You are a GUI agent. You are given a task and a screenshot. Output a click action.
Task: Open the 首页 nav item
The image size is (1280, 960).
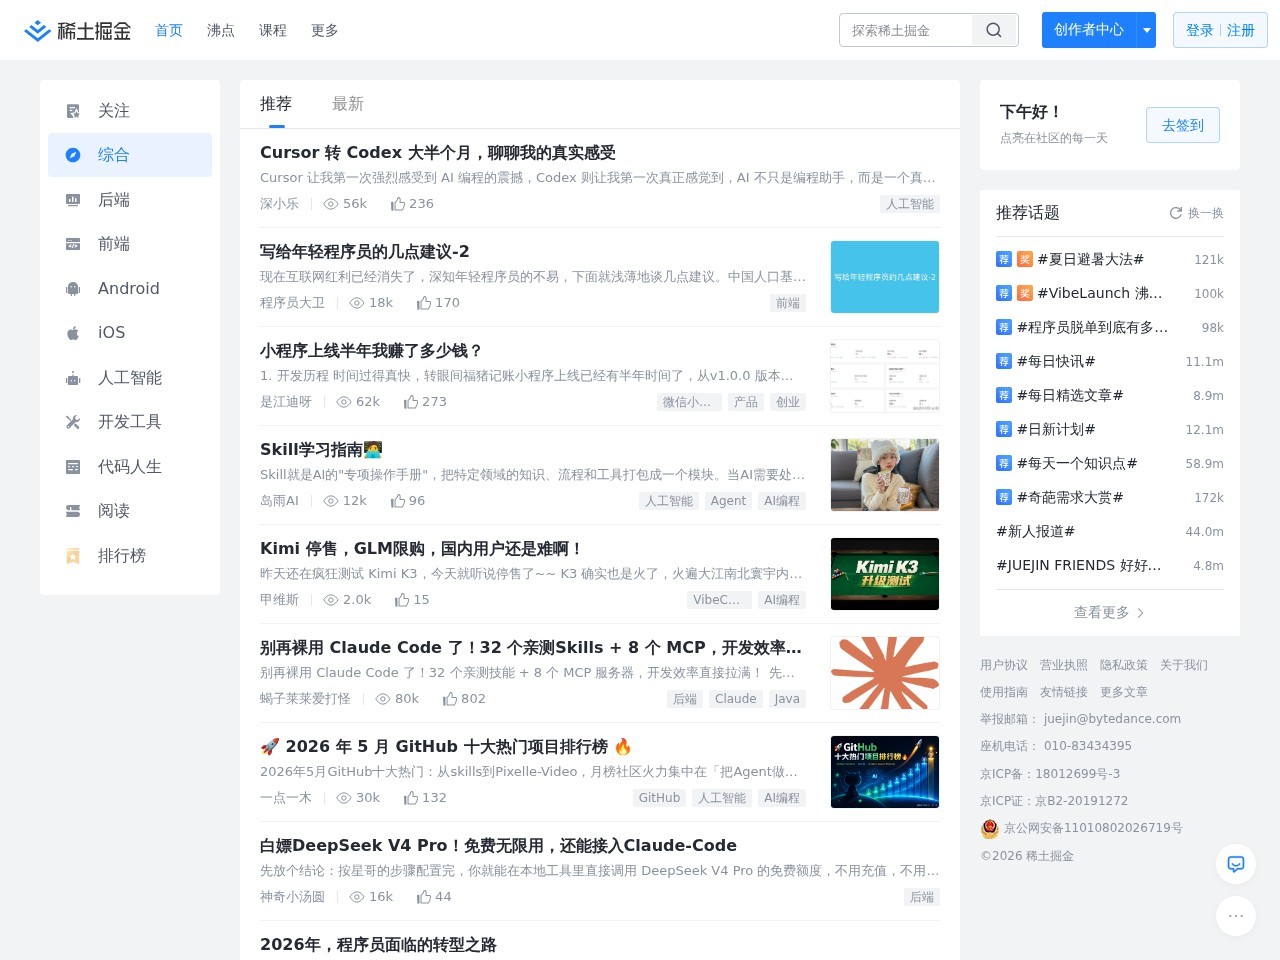click(169, 30)
